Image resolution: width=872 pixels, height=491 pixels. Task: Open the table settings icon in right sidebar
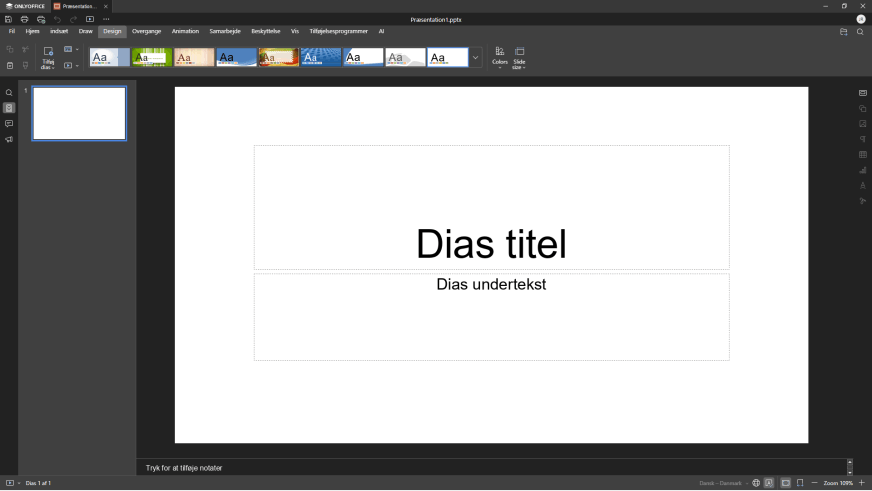tap(863, 155)
